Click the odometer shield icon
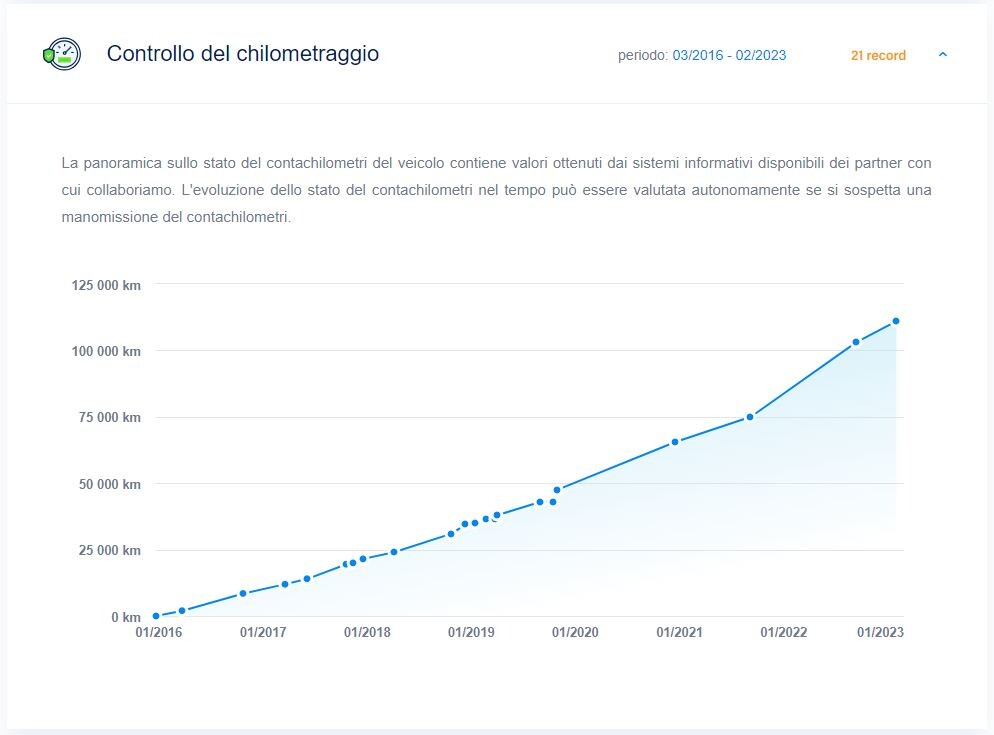 pos(61,54)
